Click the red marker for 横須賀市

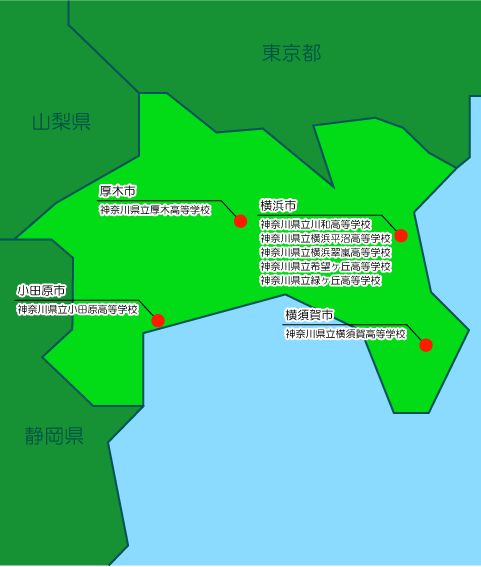pyautogui.click(x=426, y=345)
